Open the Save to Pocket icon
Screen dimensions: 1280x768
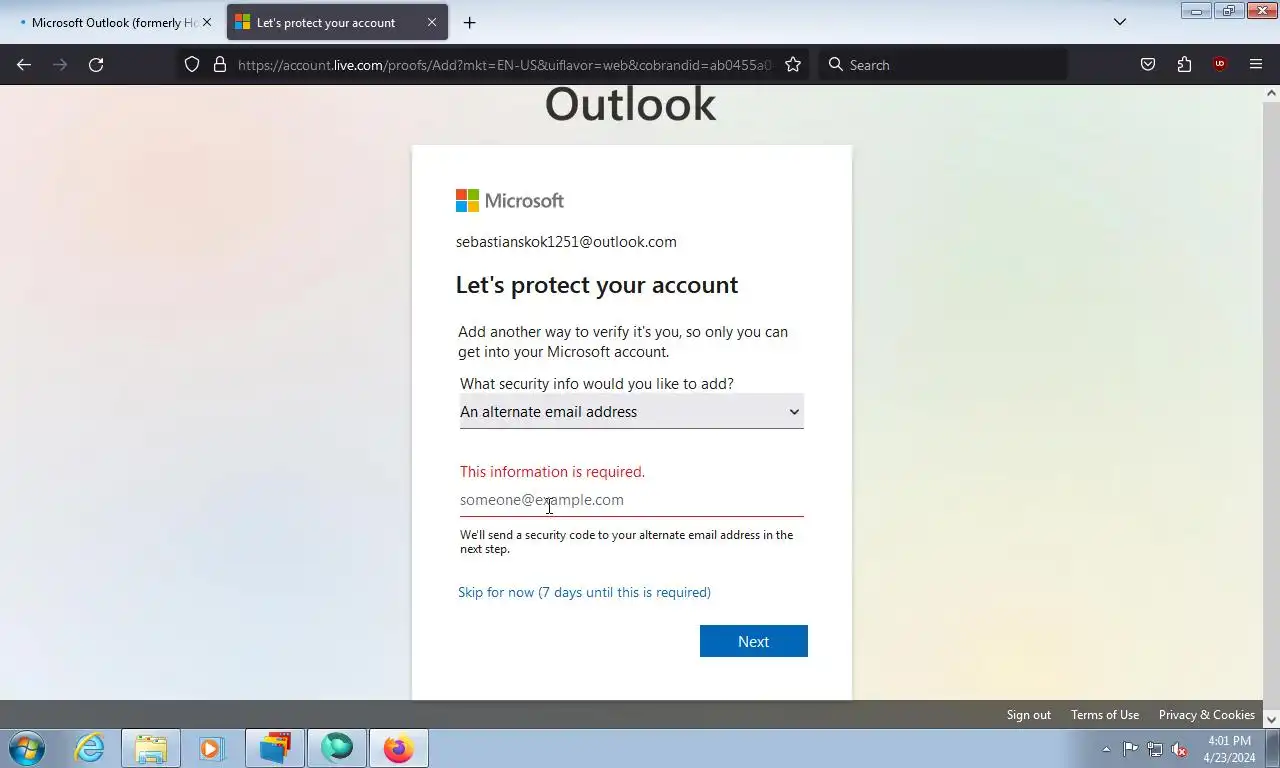pyautogui.click(x=1148, y=64)
